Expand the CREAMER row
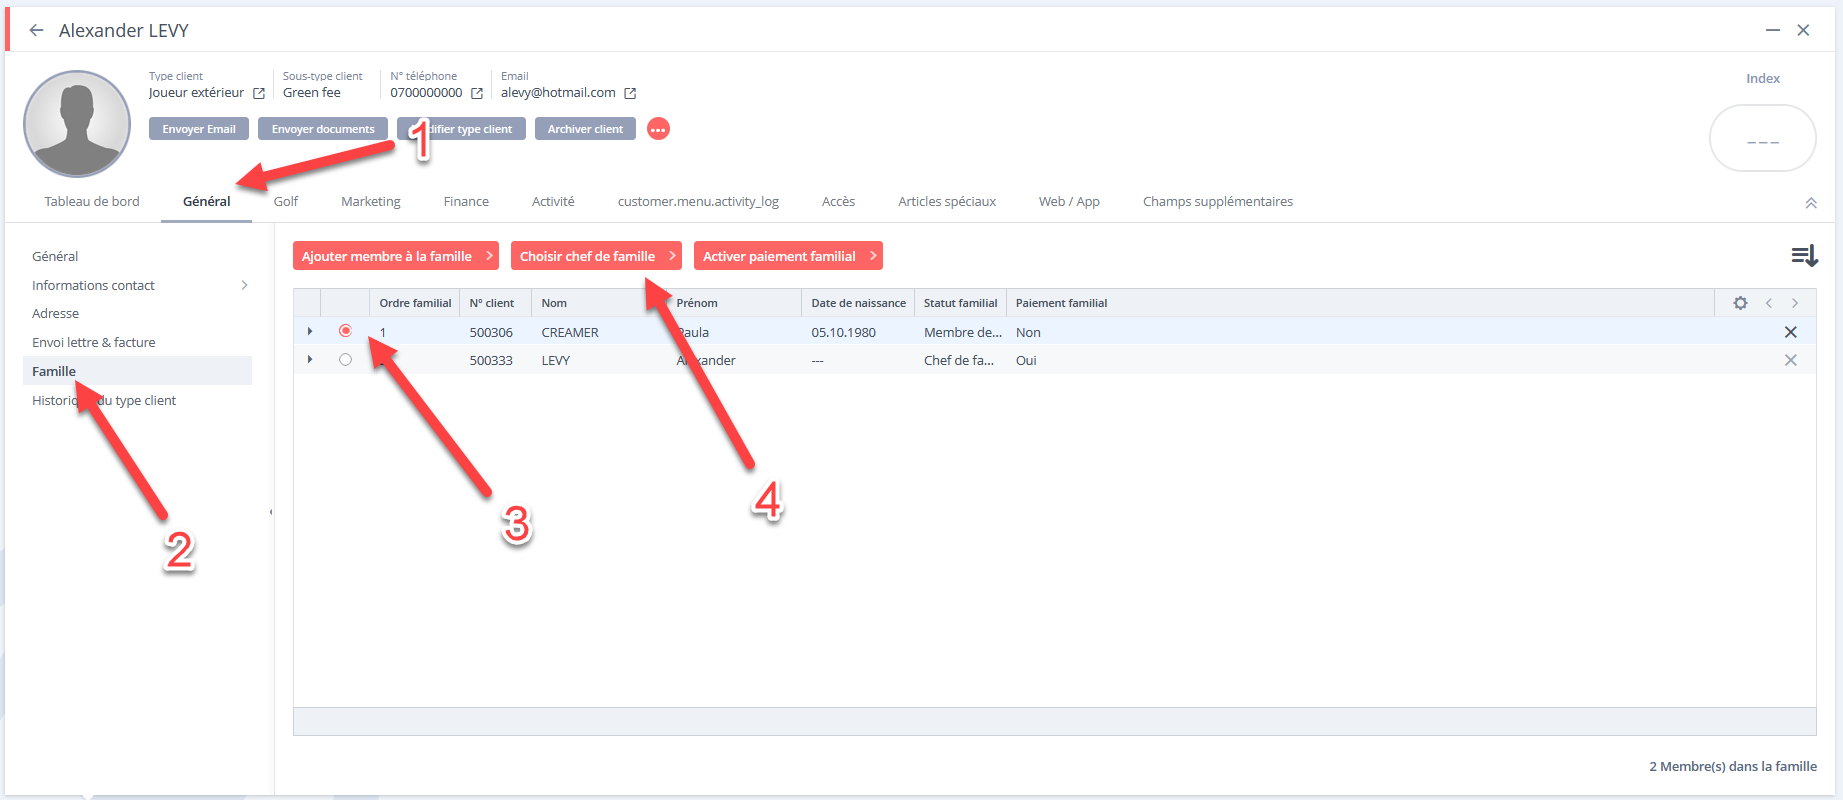 [x=310, y=331]
